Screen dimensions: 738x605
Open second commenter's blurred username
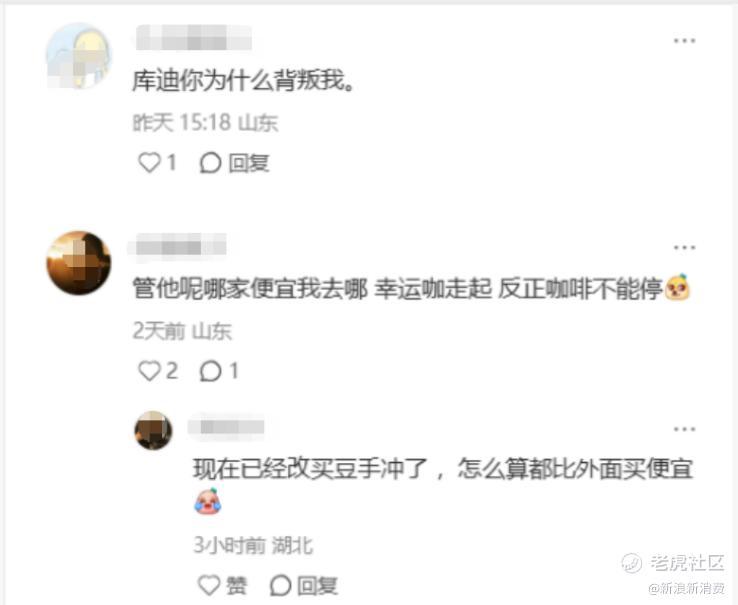pos(177,245)
